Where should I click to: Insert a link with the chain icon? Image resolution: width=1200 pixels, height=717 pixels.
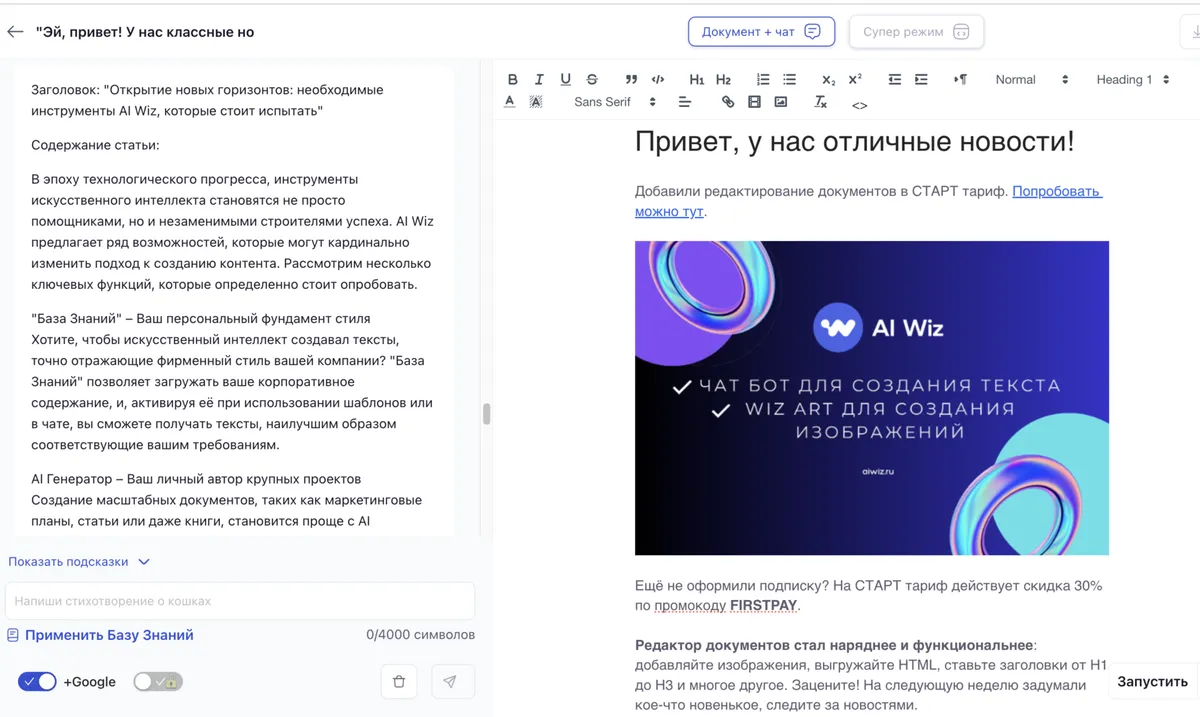[728, 102]
